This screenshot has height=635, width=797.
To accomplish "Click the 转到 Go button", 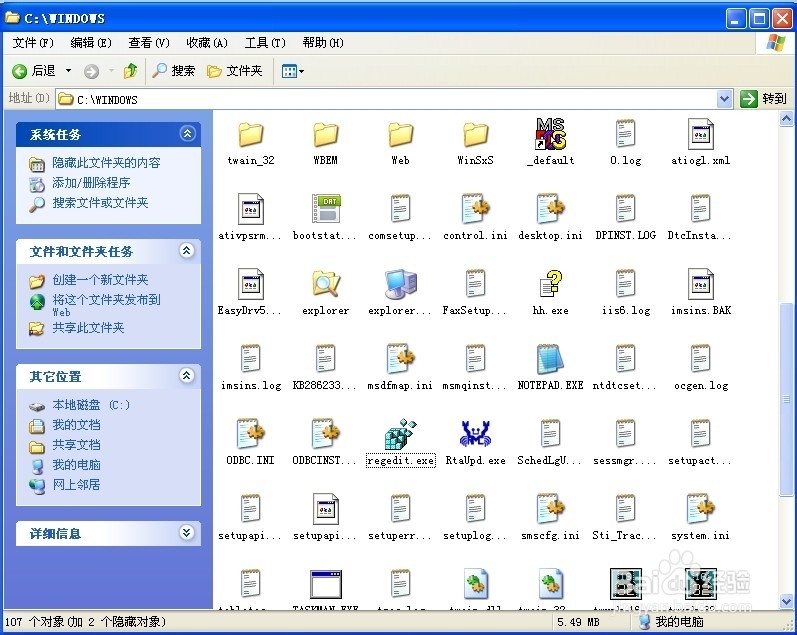I will [x=763, y=99].
